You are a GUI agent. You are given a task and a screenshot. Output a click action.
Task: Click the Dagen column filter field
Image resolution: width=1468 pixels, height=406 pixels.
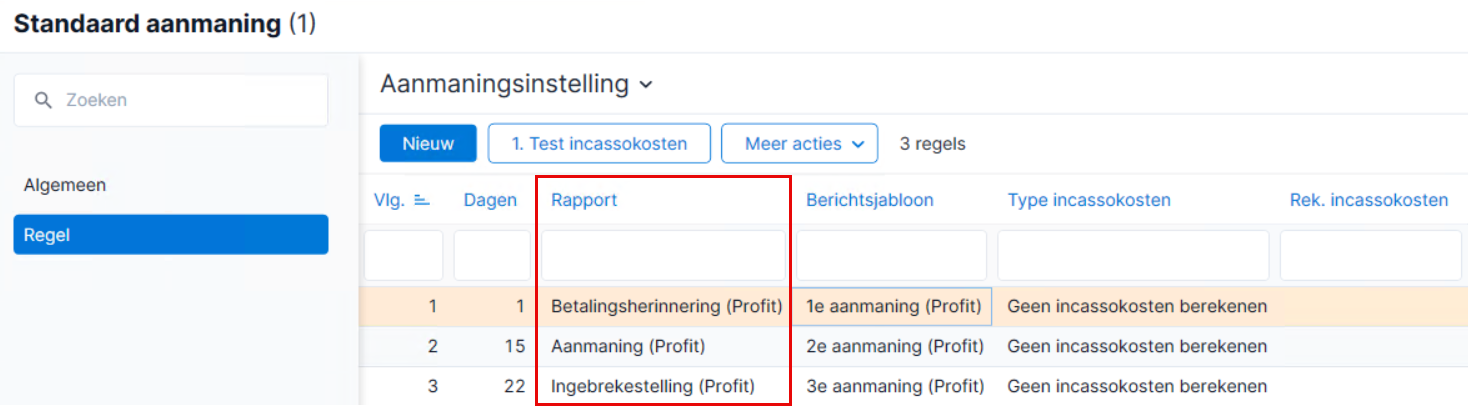[492, 256]
